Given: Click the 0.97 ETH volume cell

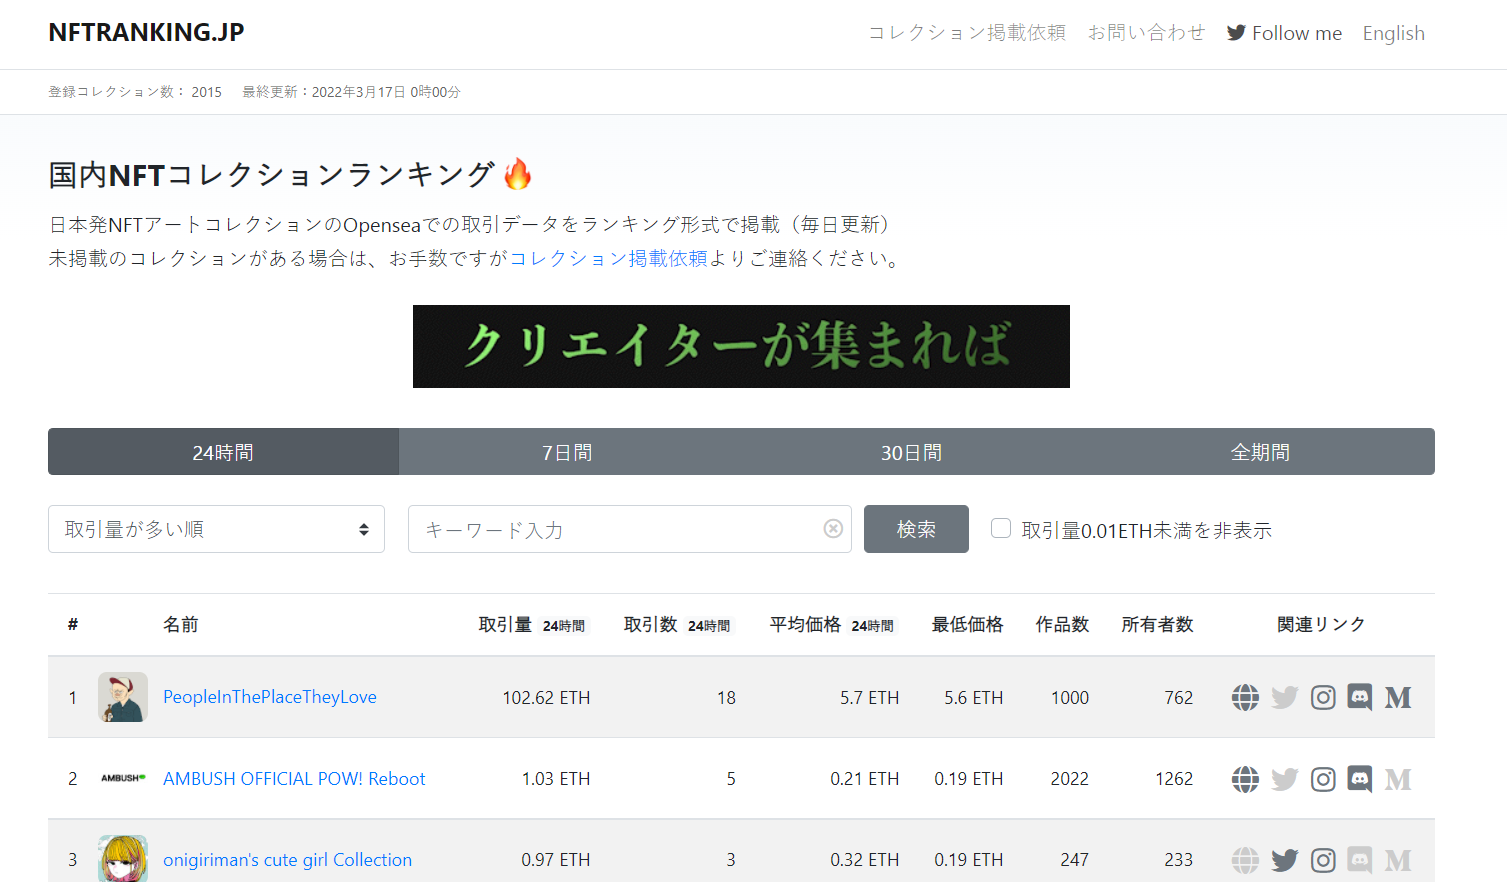Looking at the screenshot, I should [556, 860].
